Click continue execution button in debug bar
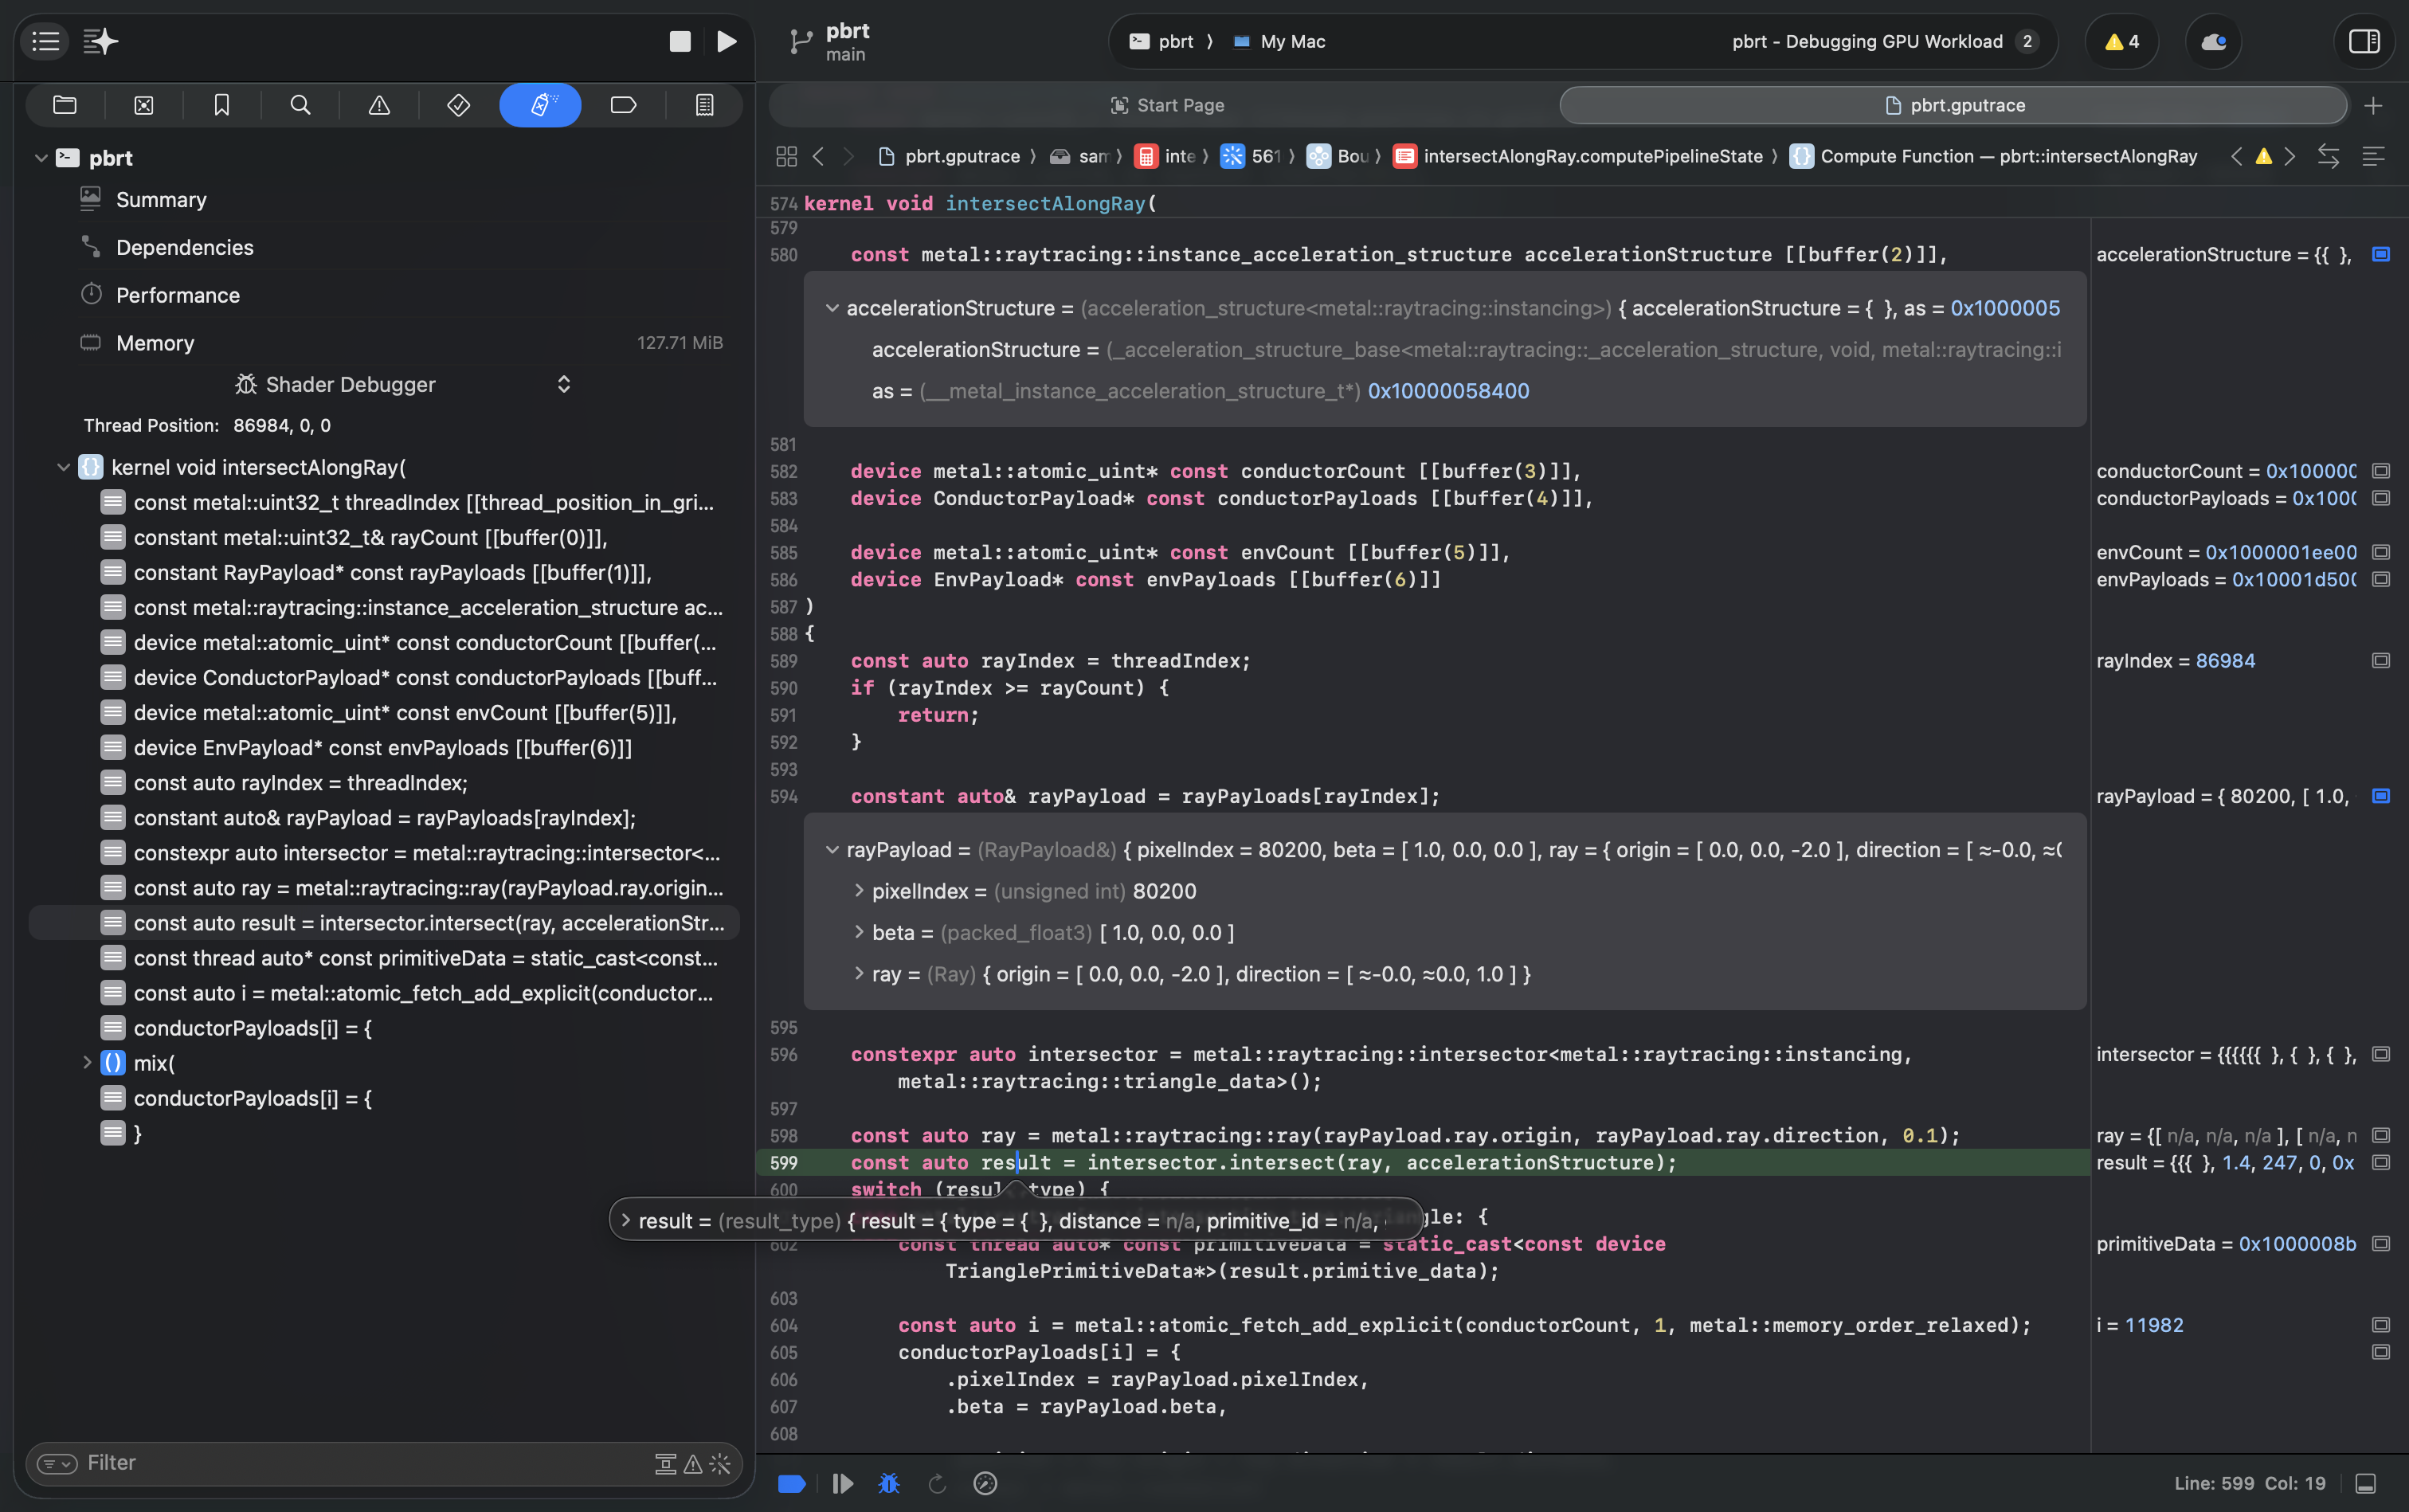 (842, 1483)
